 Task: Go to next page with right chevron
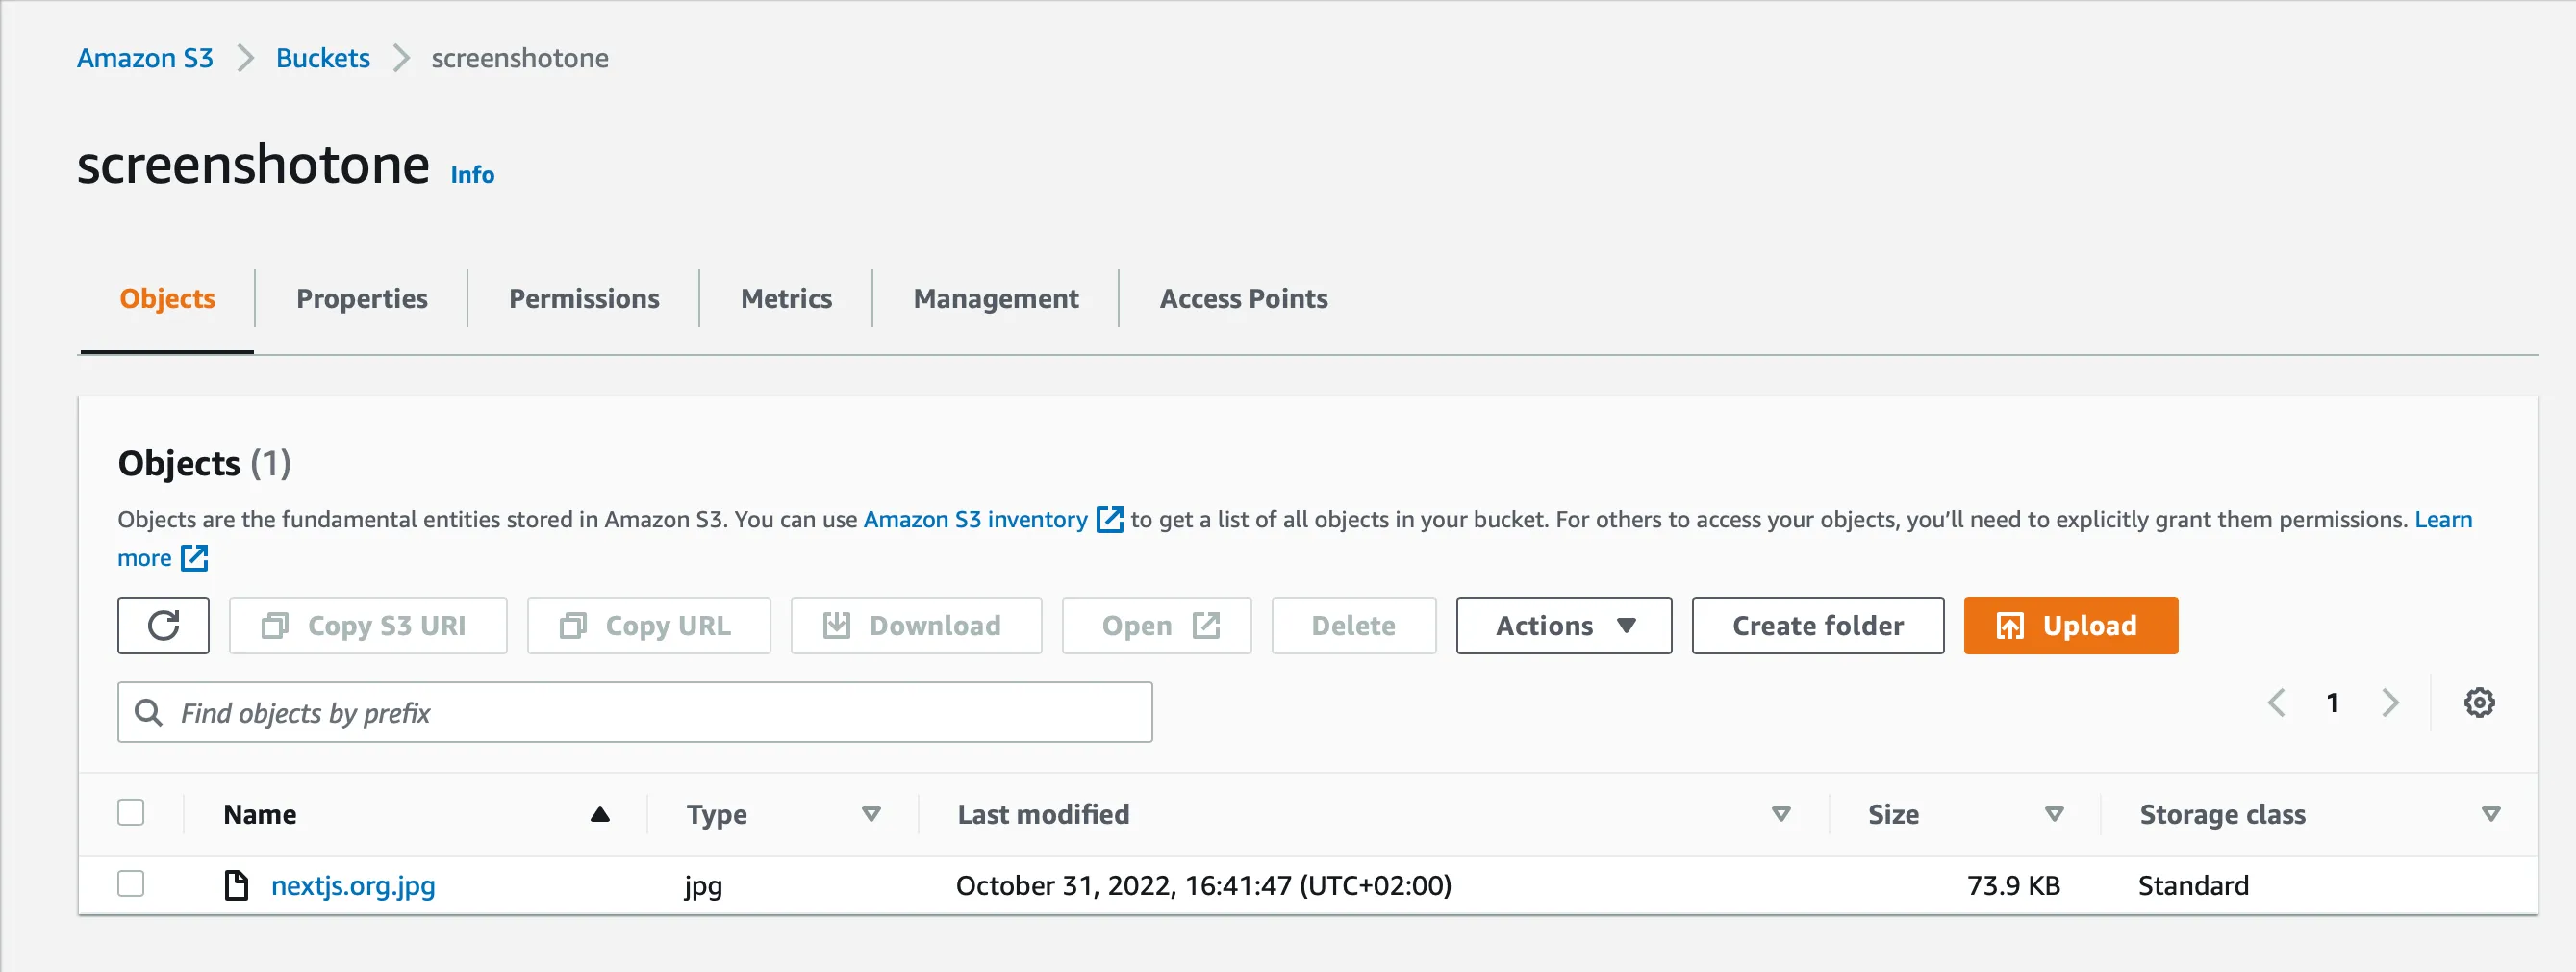pyautogui.click(x=2390, y=703)
